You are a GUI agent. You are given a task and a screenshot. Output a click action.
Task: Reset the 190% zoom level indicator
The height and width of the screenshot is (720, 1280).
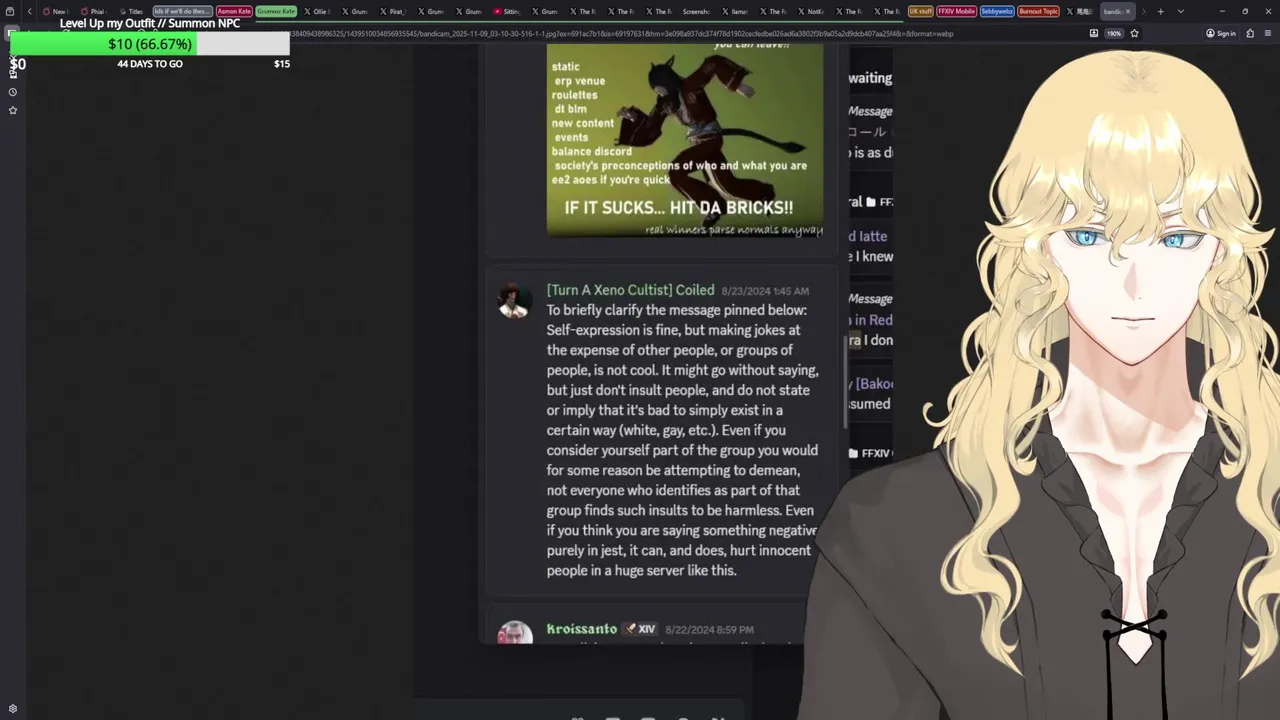point(1114,33)
